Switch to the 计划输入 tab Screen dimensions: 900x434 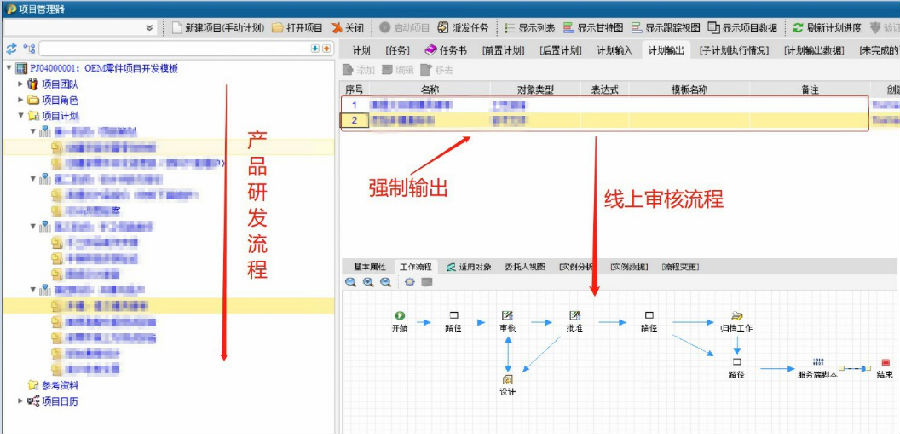(x=616, y=50)
